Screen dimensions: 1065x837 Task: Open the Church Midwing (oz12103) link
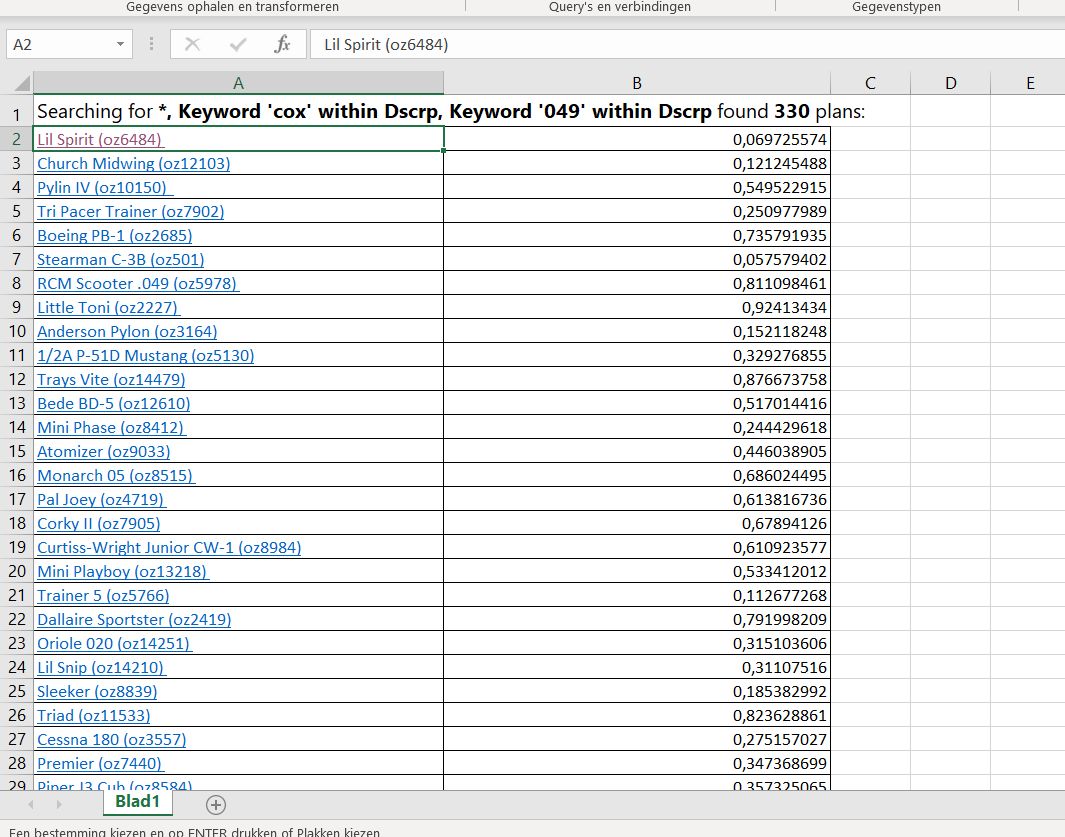coord(133,164)
